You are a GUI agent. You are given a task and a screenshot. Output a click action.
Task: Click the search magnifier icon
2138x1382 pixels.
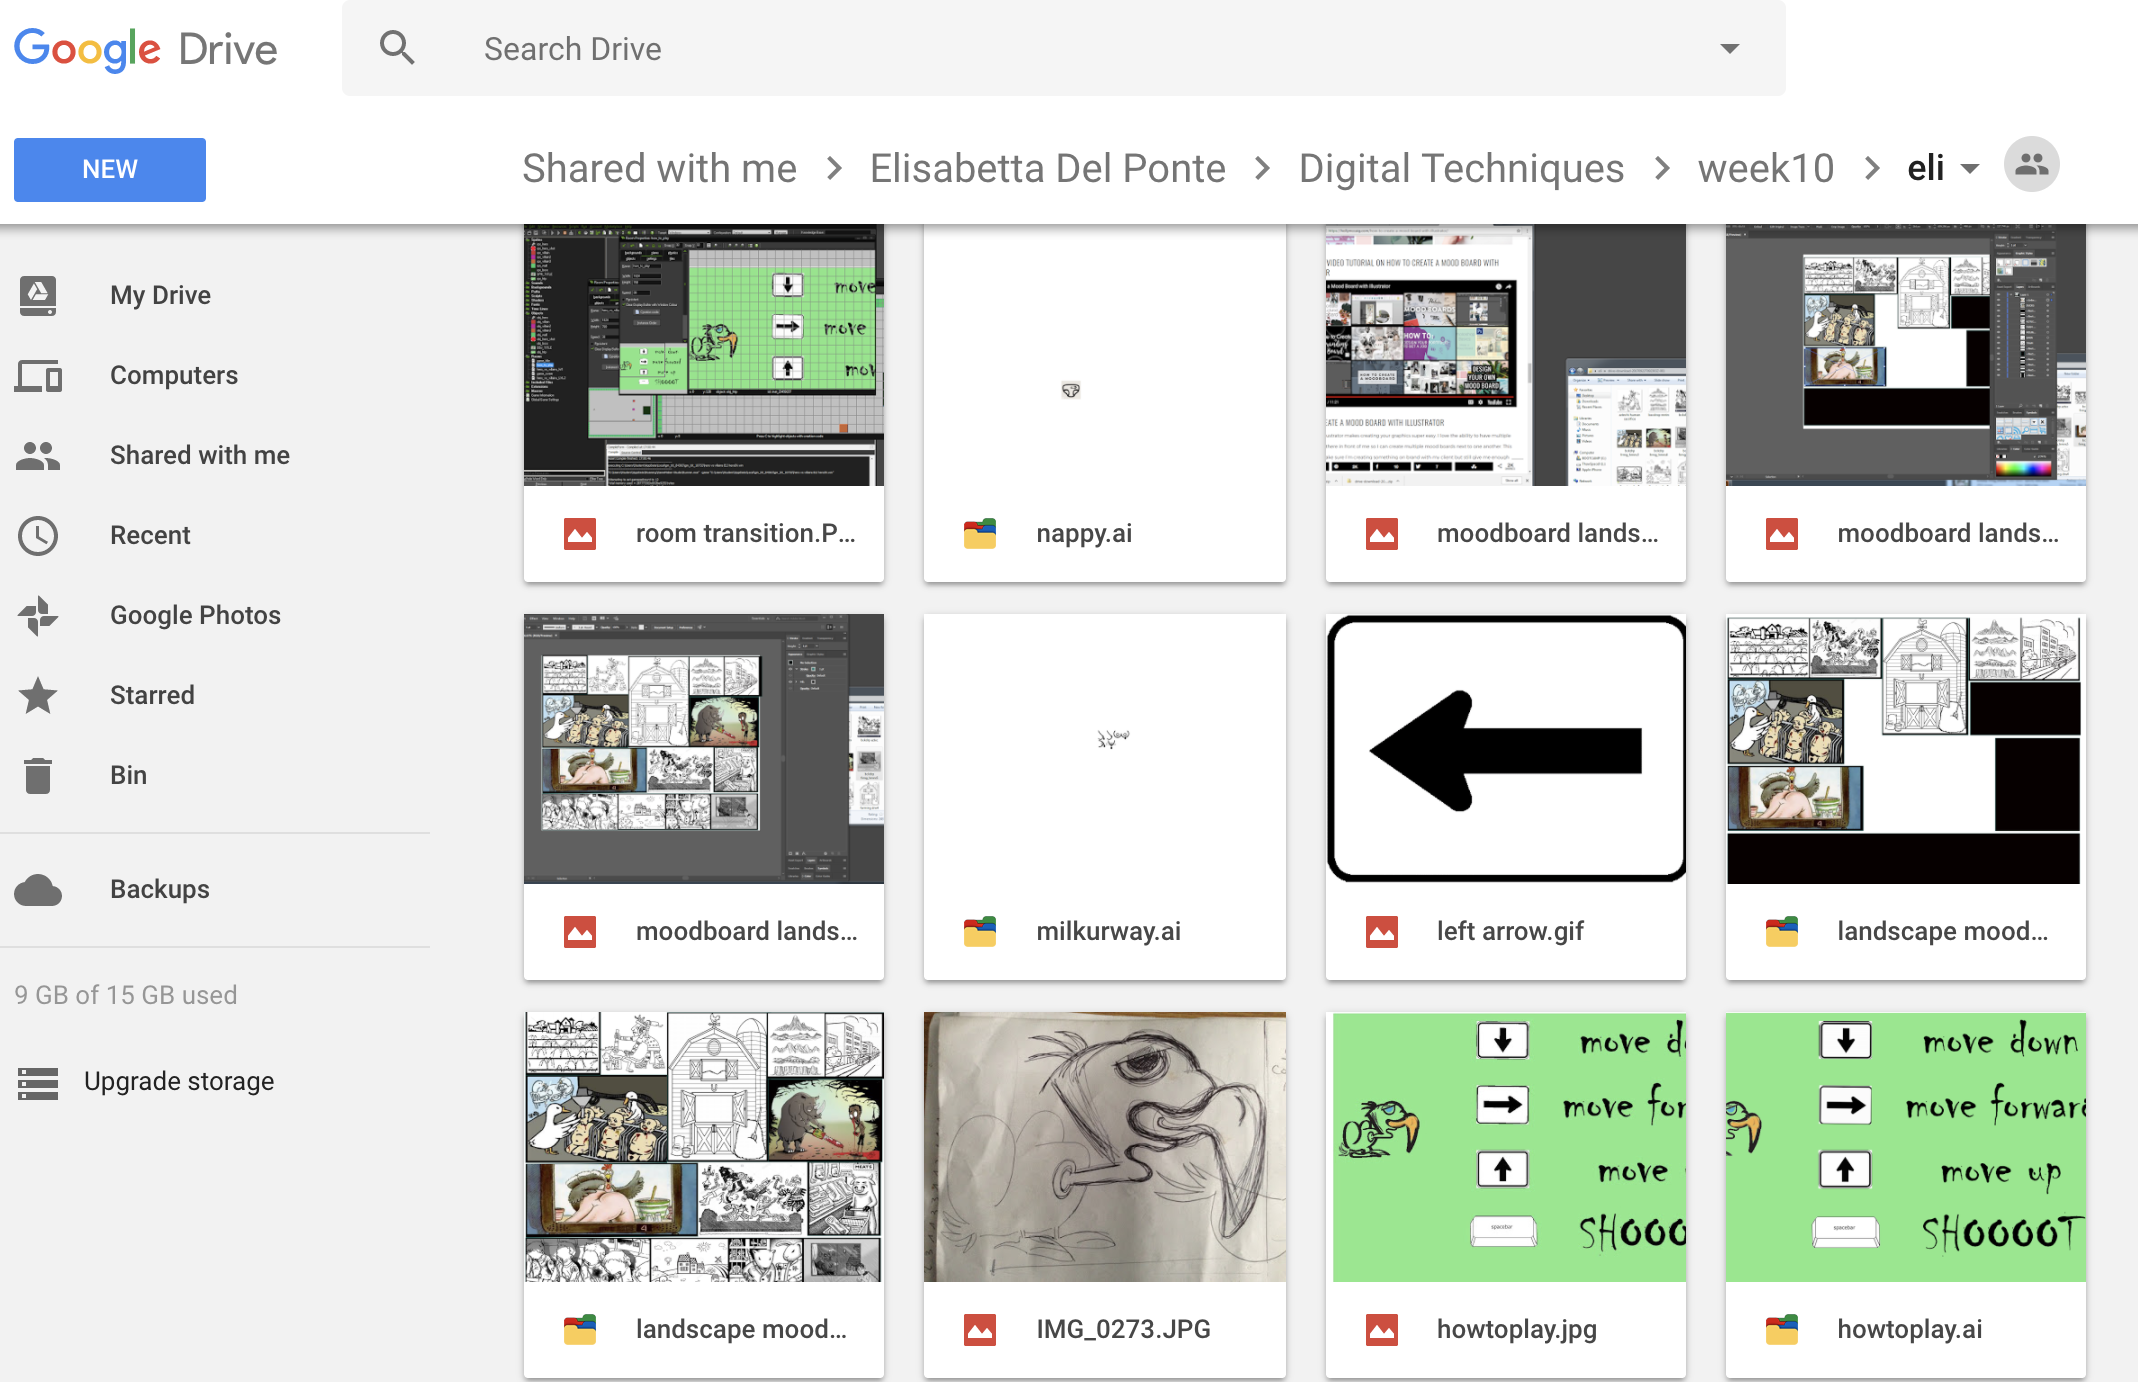point(397,48)
